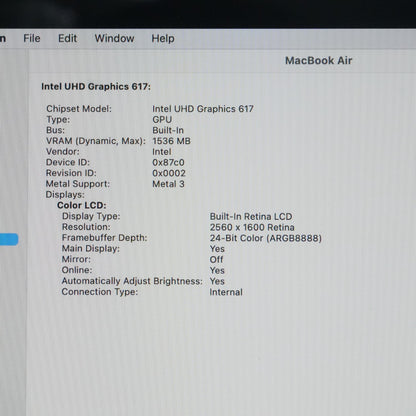Select the Device ID value 0x87c0
Image resolution: width=416 pixels, height=416 pixels.
(x=168, y=162)
